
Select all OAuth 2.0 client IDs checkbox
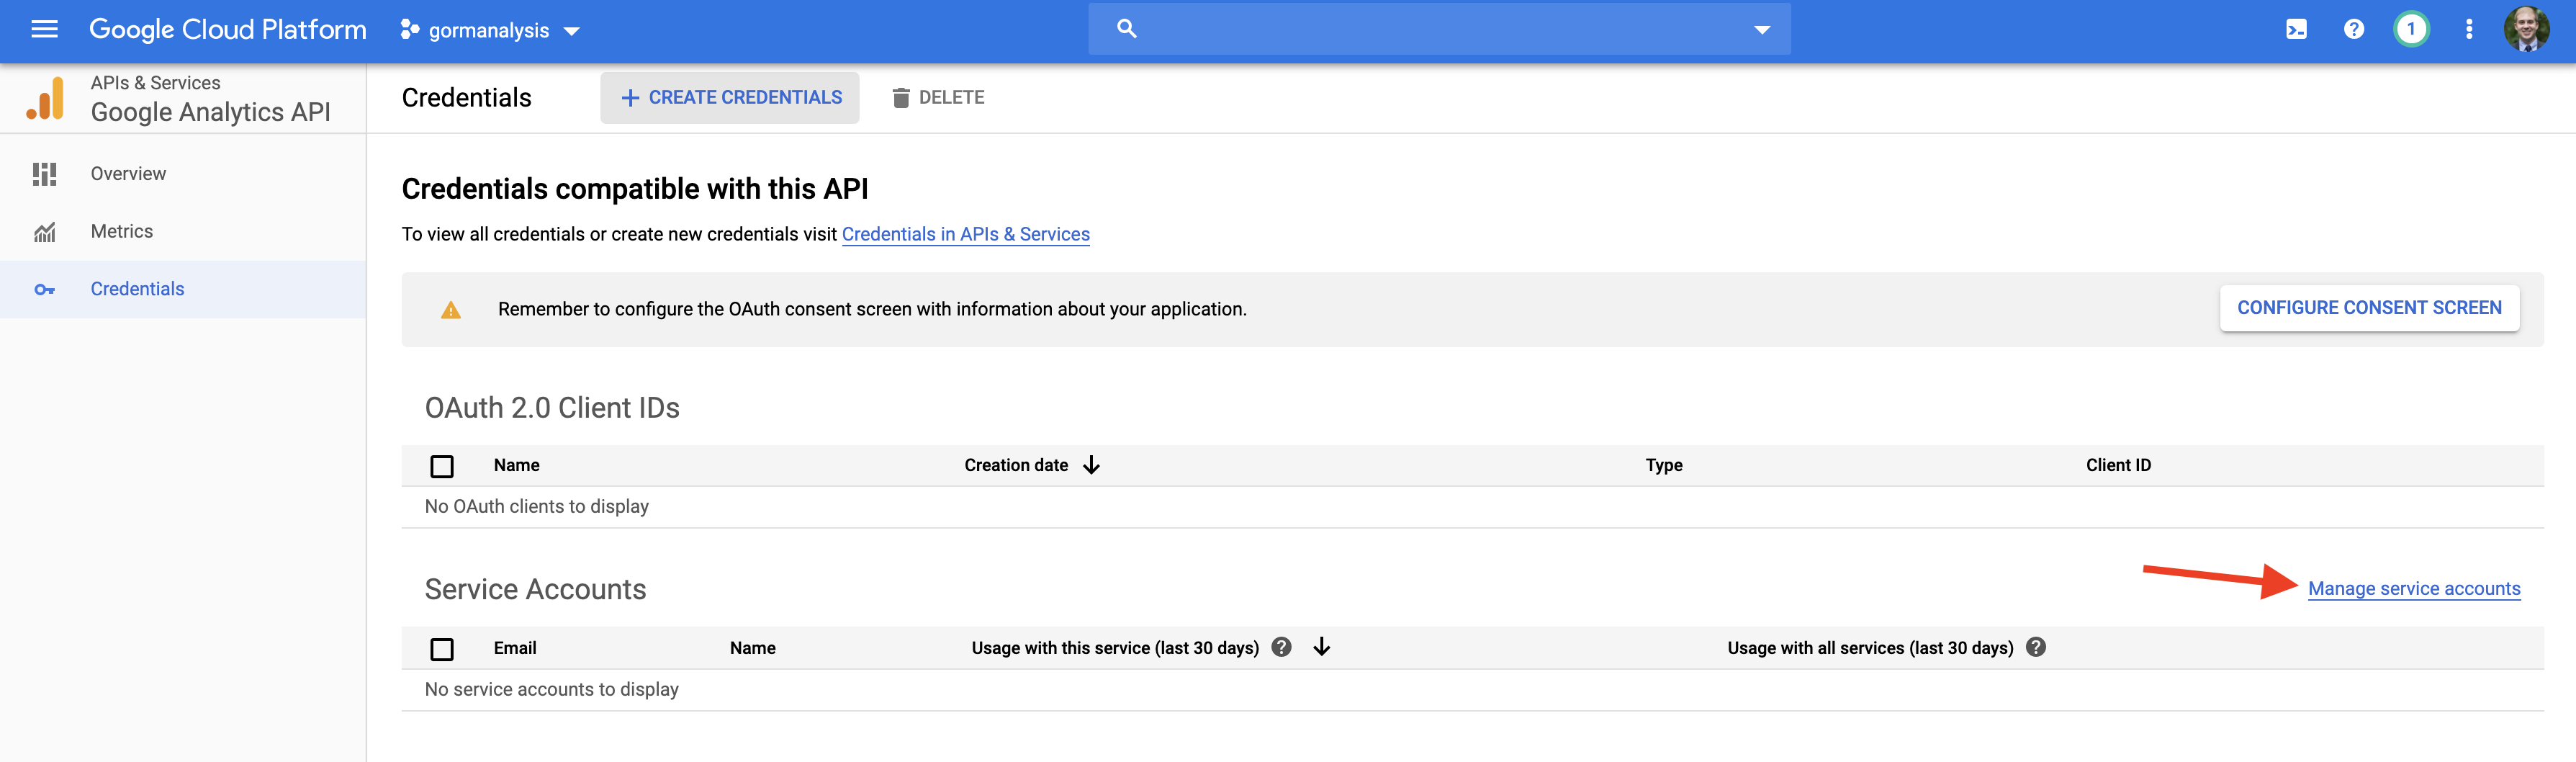442,466
